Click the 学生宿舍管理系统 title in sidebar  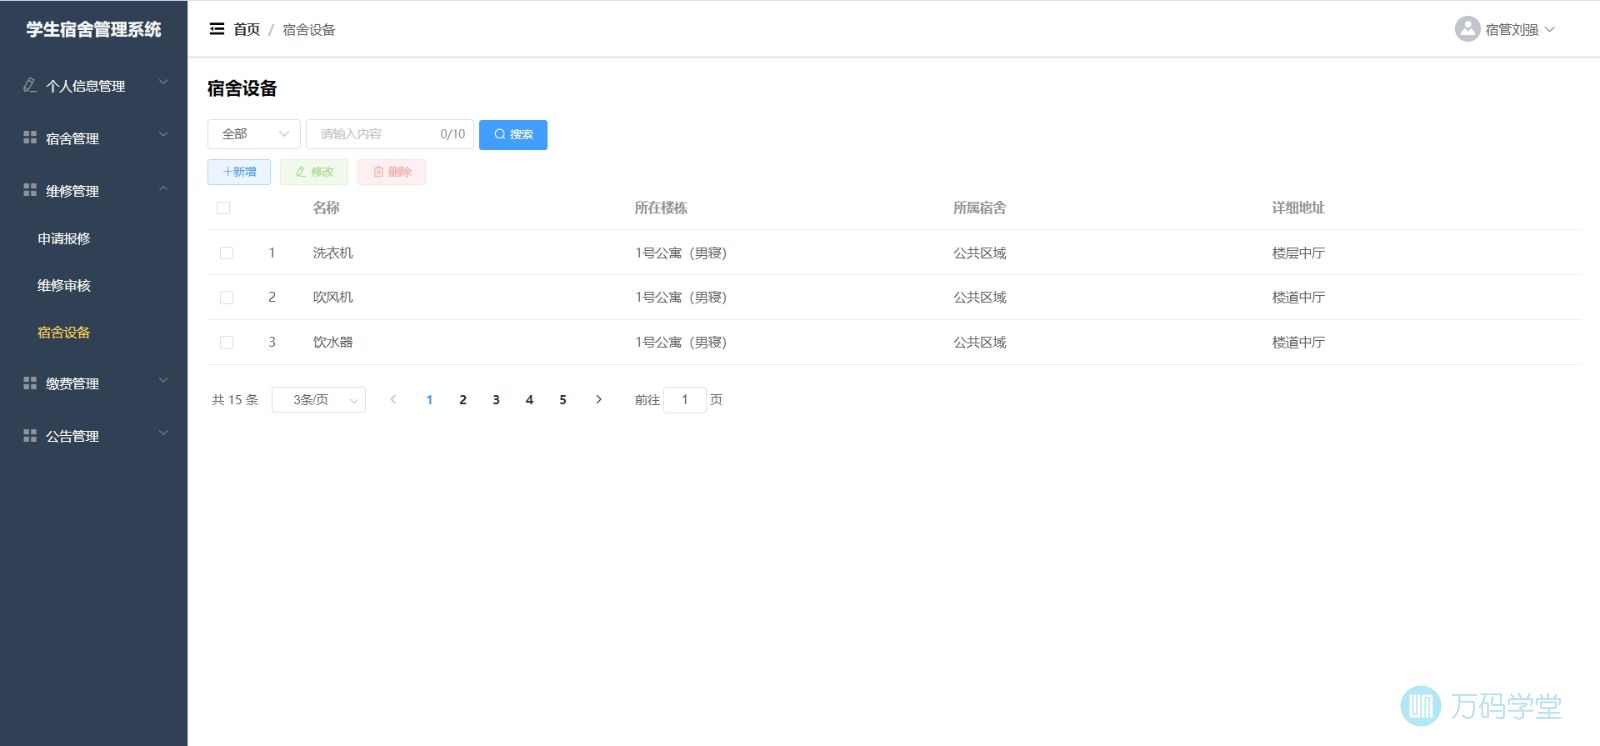click(93, 30)
